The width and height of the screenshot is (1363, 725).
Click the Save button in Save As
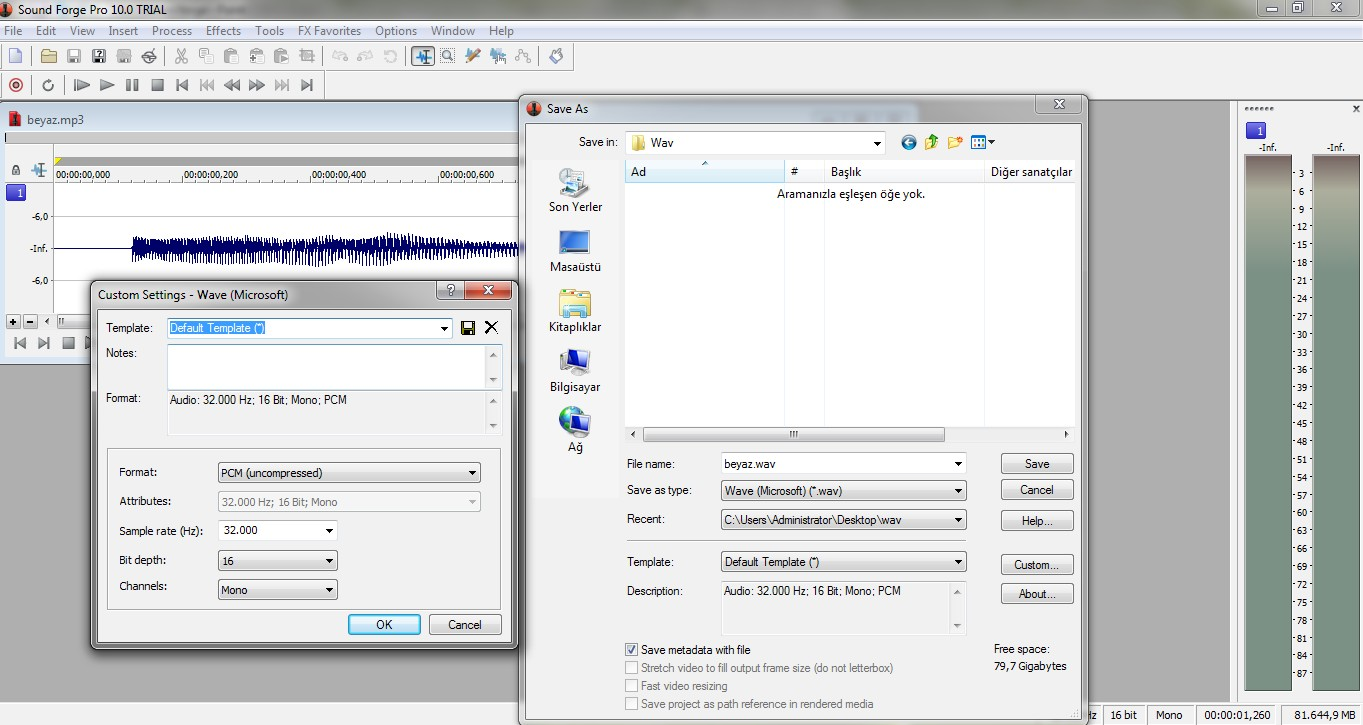coord(1037,464)
